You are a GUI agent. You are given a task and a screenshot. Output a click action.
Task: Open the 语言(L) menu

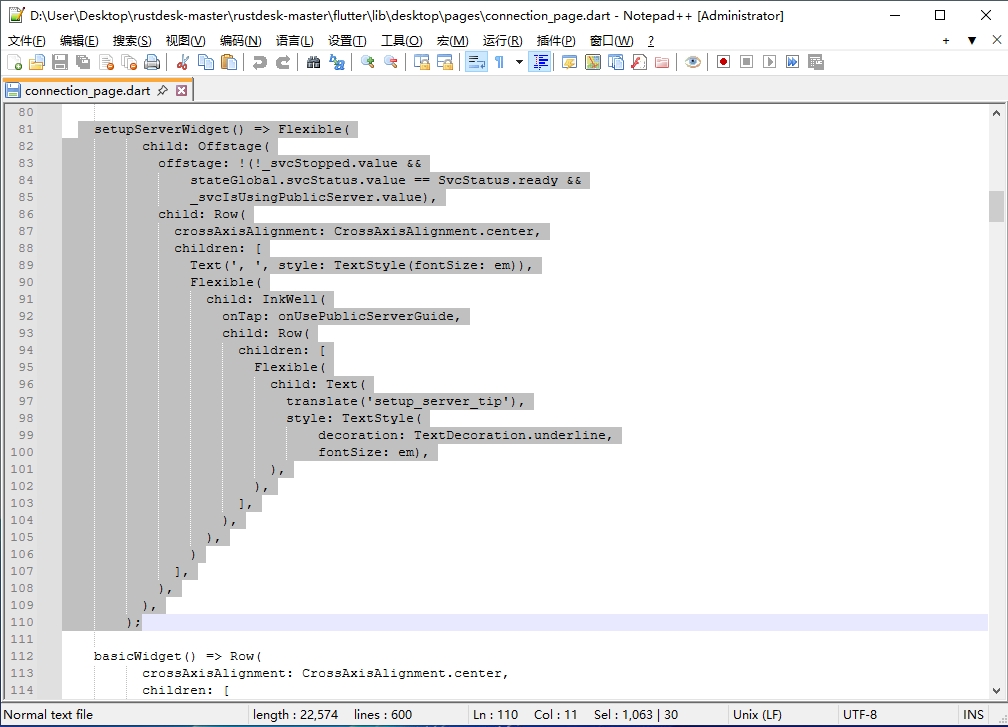(x=294, y=41)
